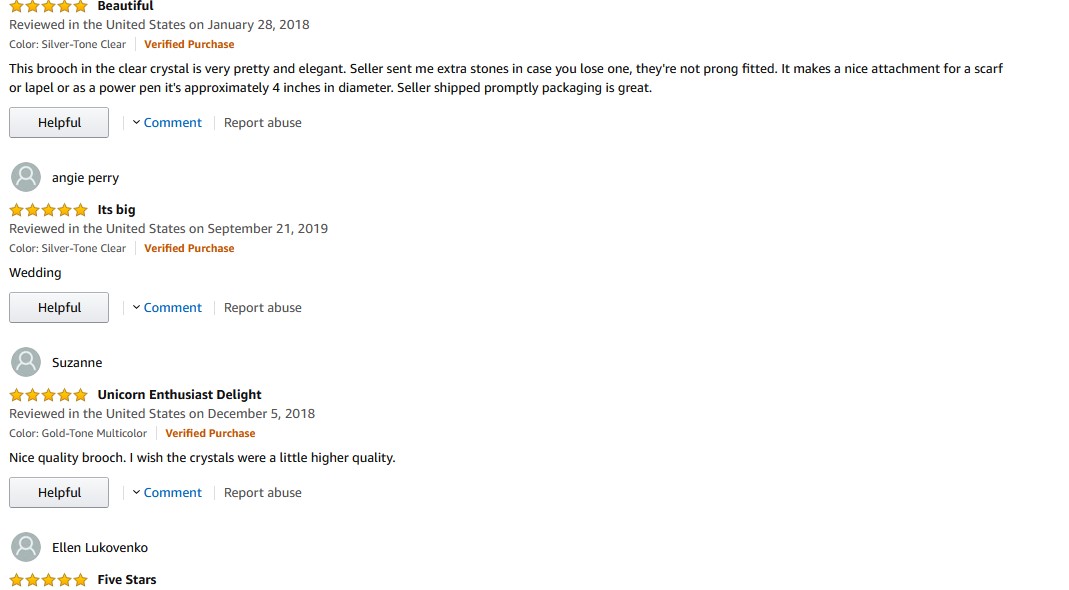This screenshot has height=590, width=1069.
Task: Click star rating on 'Its big' review
Action: pyautogui.click(x=48, y=210)
